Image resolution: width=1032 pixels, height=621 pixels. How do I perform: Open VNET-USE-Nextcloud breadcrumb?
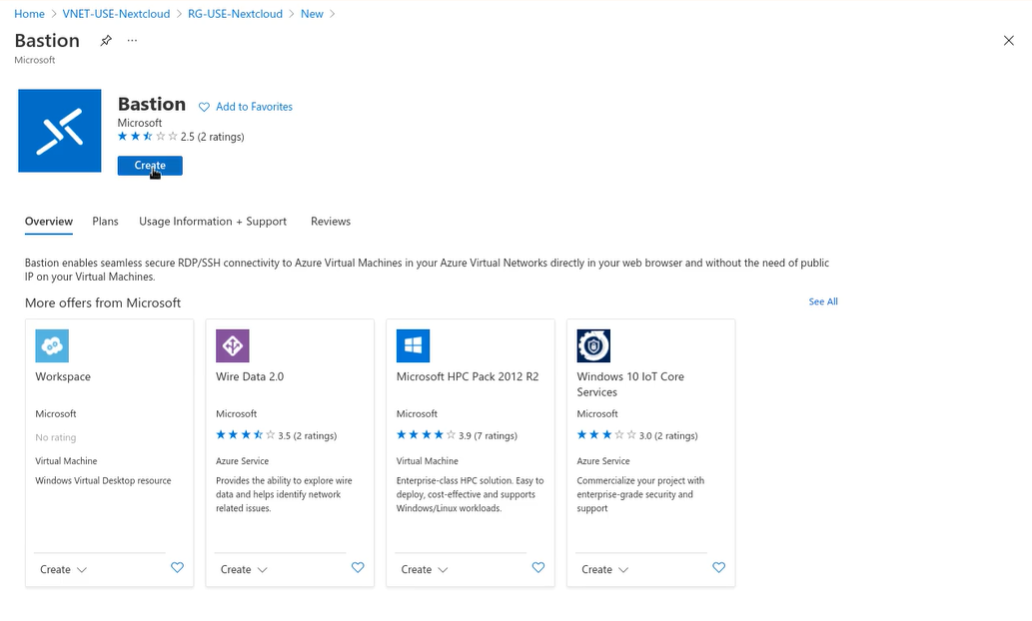coord(116,14)
